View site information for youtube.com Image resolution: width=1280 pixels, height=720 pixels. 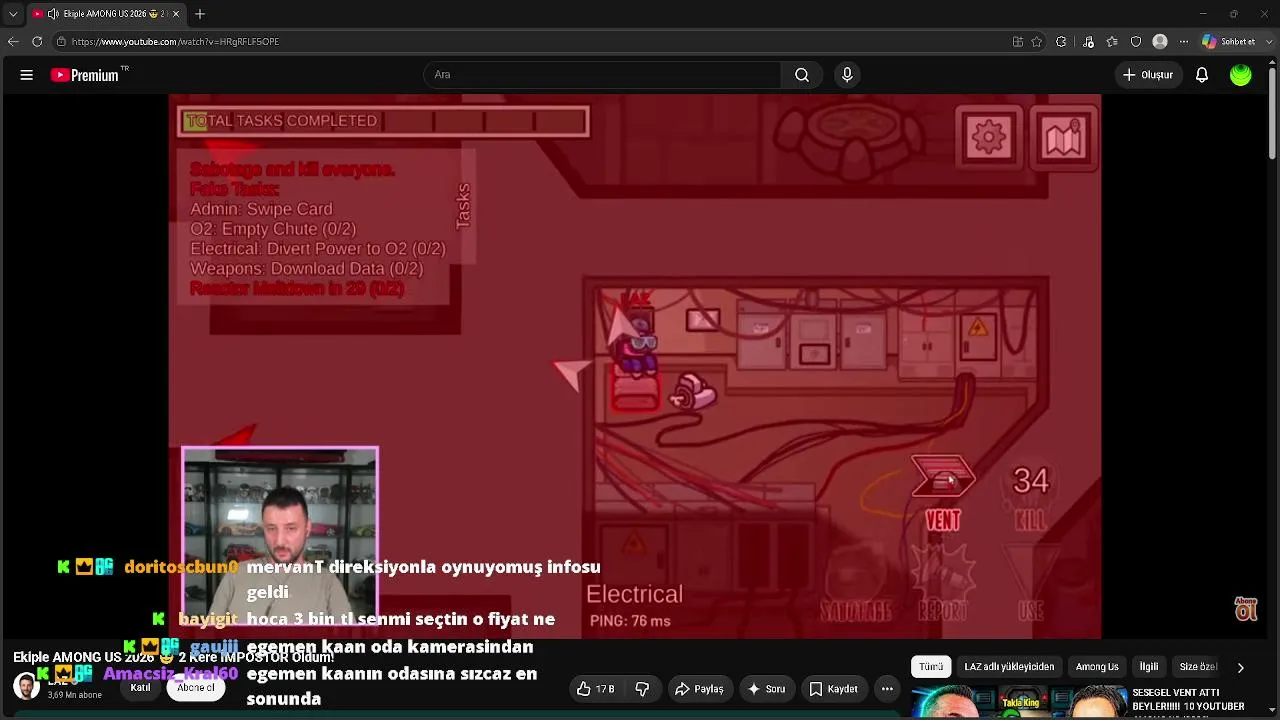[x=61, y=42]
